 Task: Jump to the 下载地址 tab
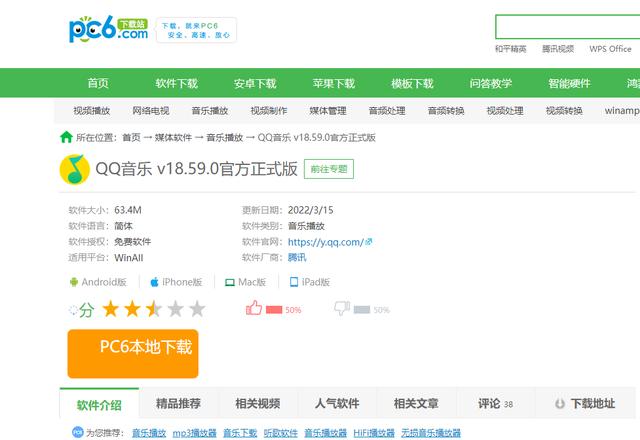coord(584,404)
